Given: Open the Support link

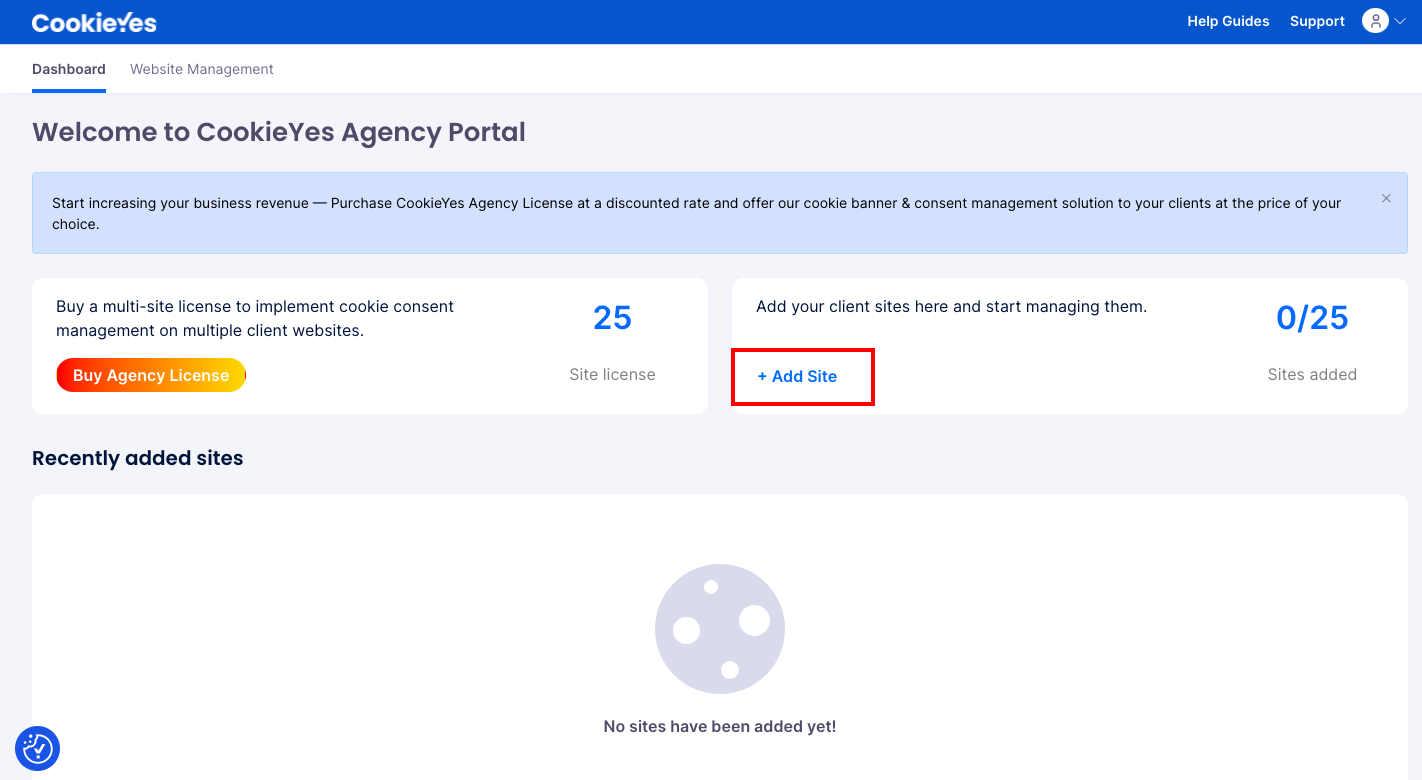Looking at the screenshot, I should [1317, 21].
